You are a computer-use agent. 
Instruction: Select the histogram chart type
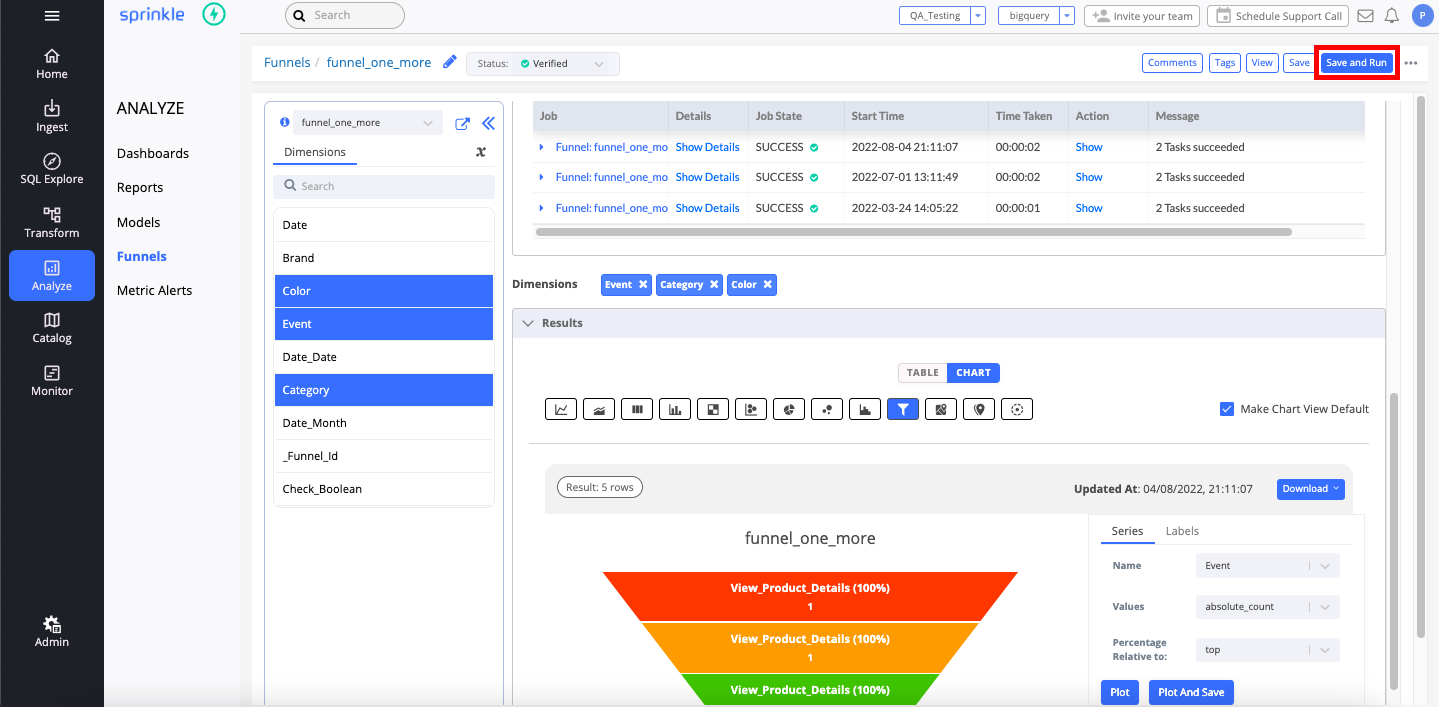click(x=865, y=409)
